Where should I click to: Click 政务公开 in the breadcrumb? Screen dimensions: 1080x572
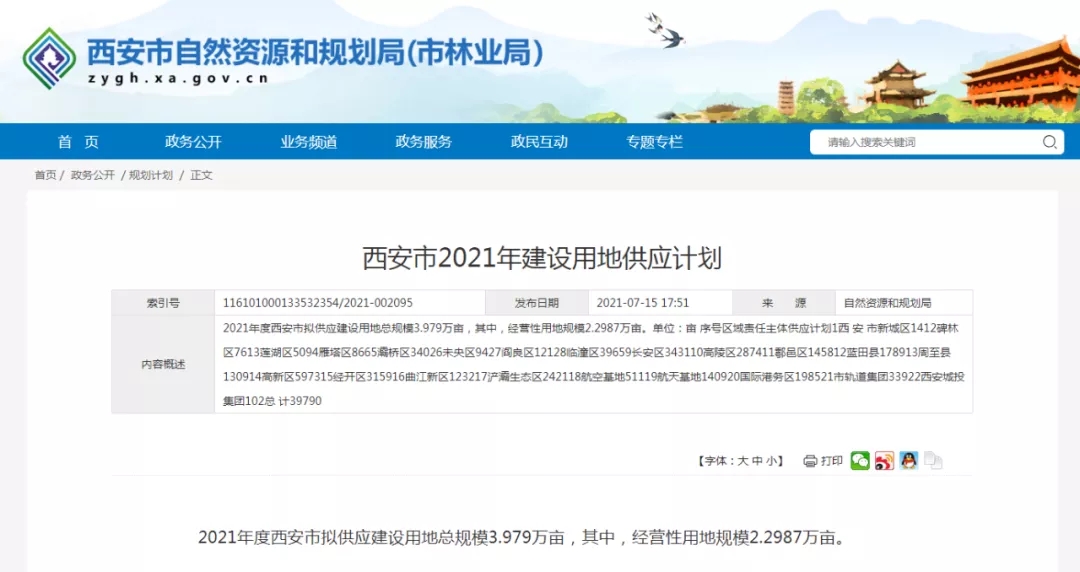(x=93, y=175)
